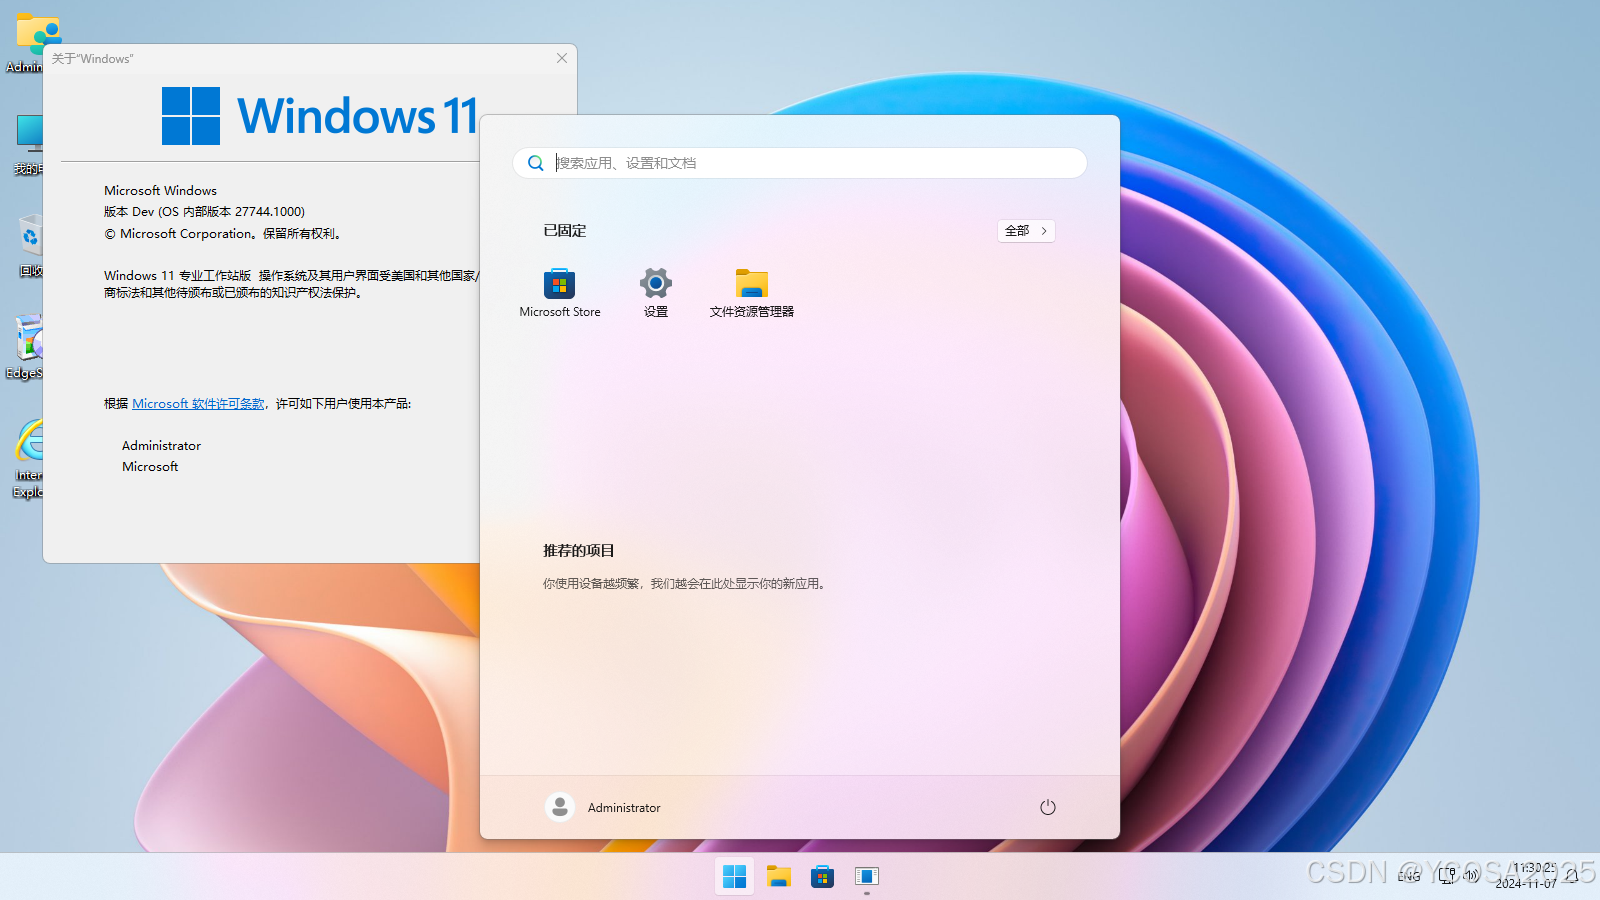
Task: Close the 关于 Windows dialog
Action: click(x=562, y=58)
